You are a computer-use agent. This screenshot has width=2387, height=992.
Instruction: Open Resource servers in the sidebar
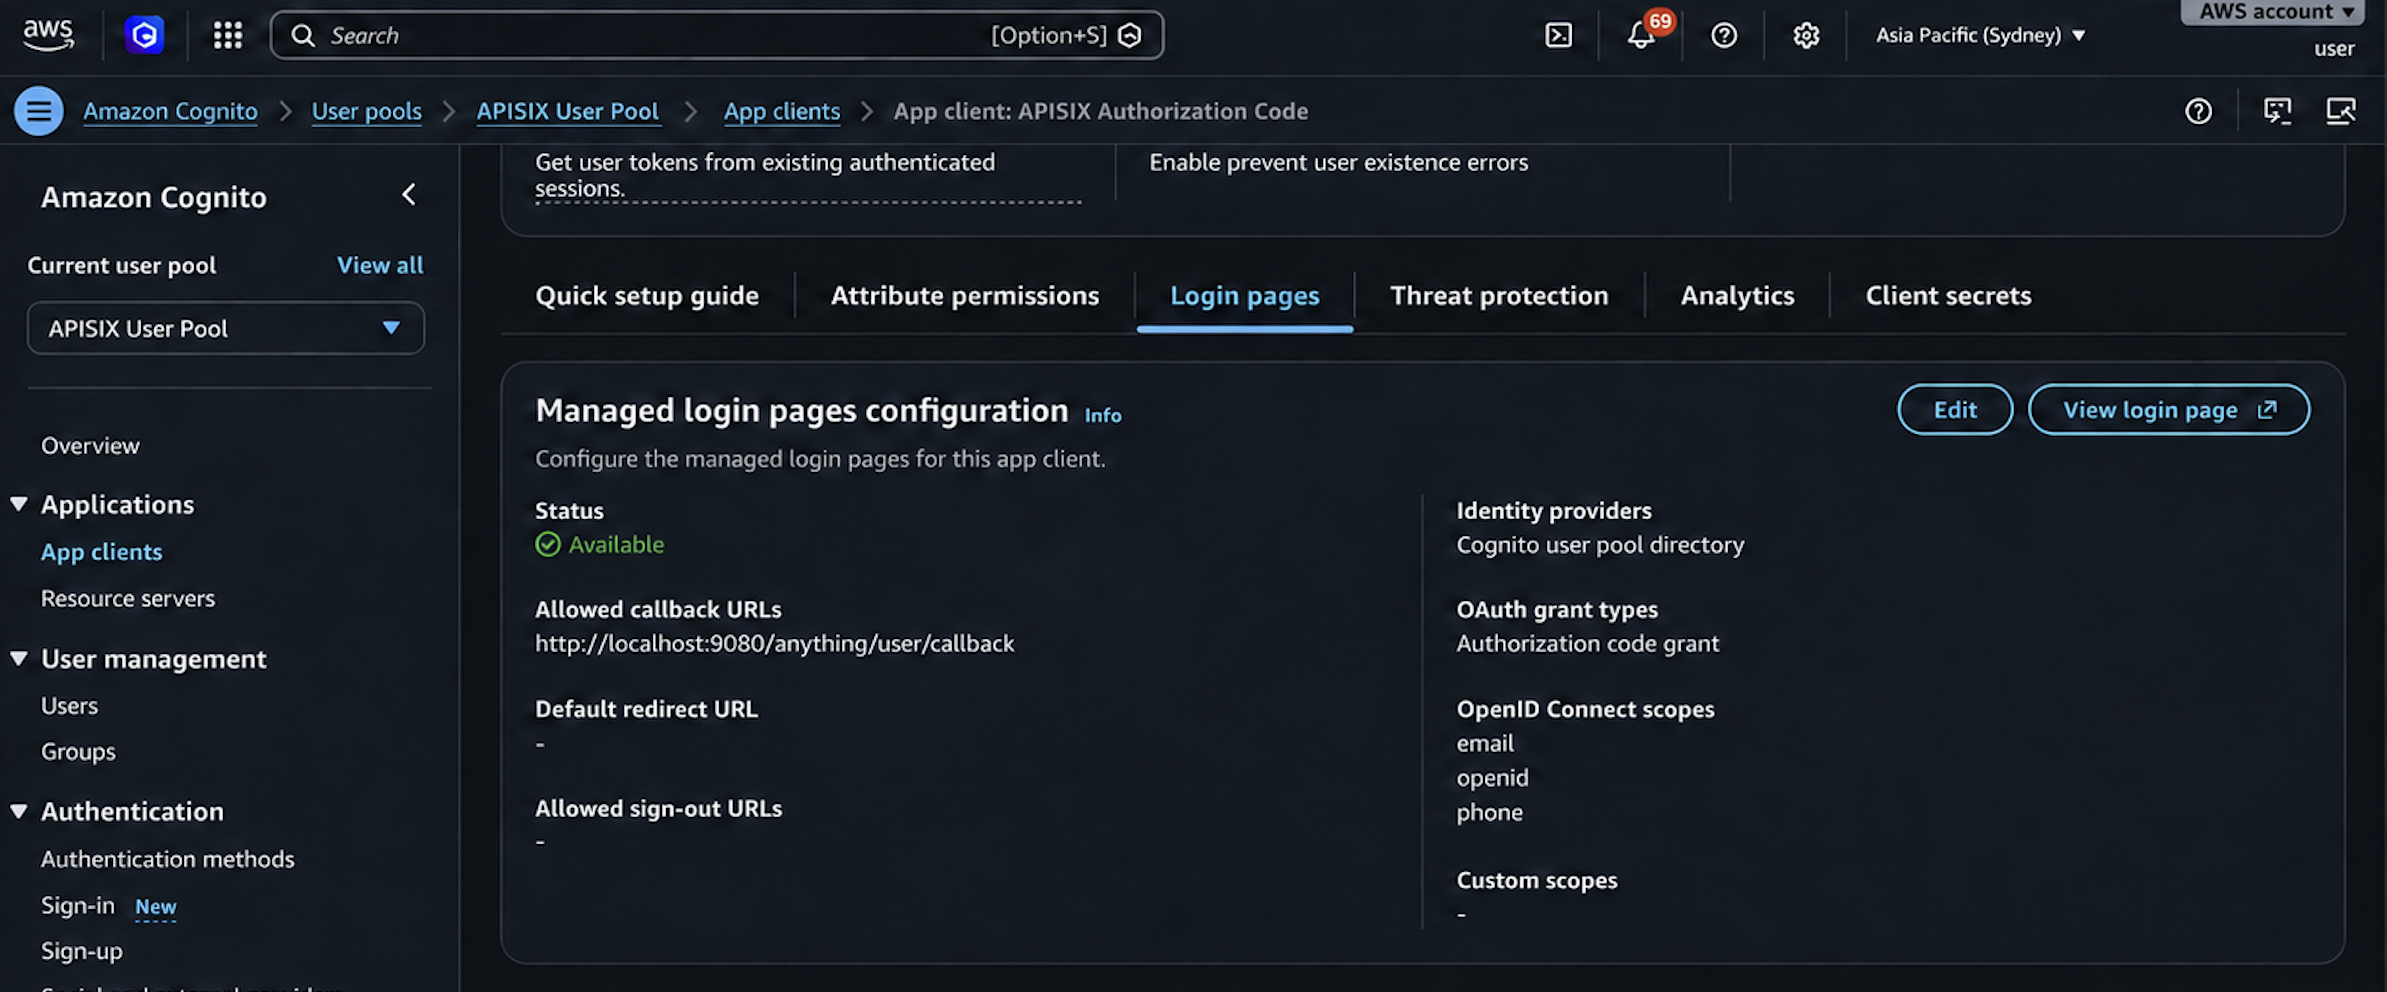tap(128, 598)
